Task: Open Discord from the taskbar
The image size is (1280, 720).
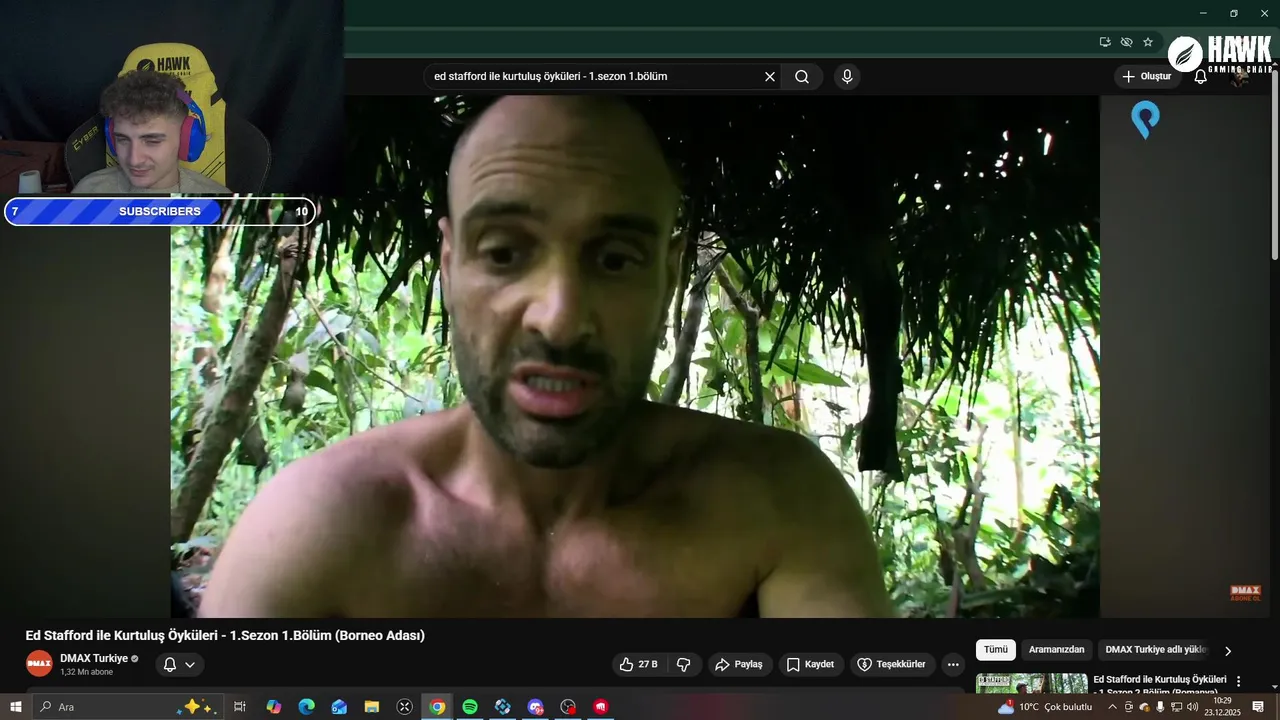Action: 535,707
